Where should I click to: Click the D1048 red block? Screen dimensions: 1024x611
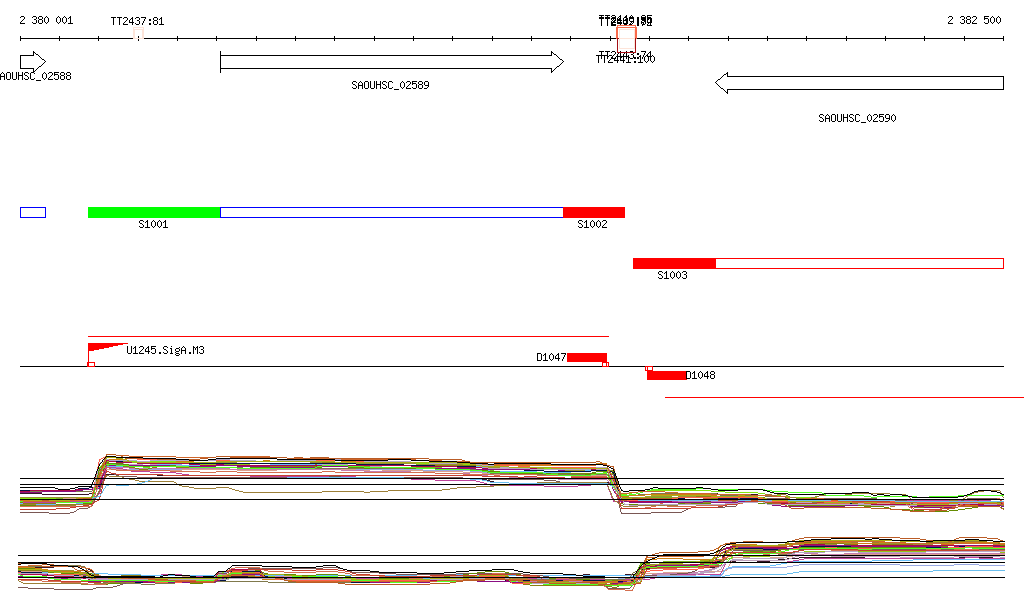[666, 375]
